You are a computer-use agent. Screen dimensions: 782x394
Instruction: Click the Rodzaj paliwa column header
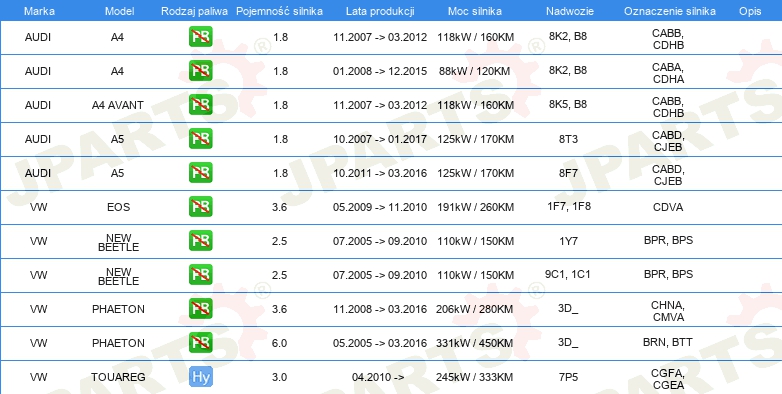coord(194,11)
